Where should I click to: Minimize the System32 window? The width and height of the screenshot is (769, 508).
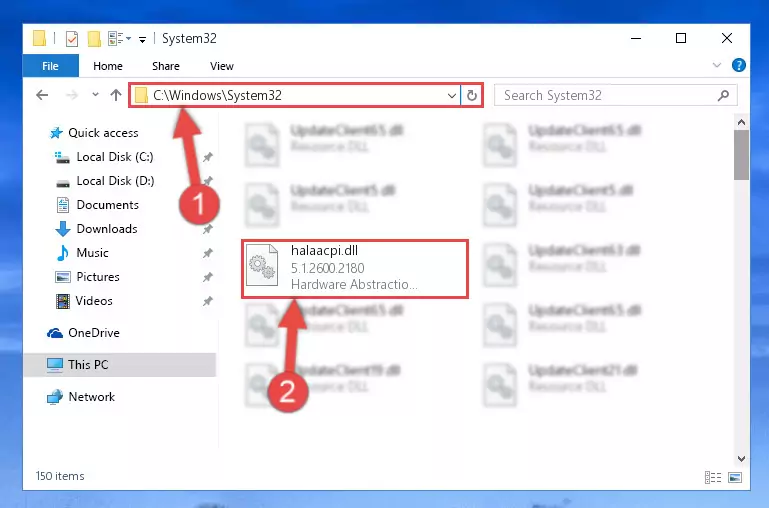pos(636,38)
